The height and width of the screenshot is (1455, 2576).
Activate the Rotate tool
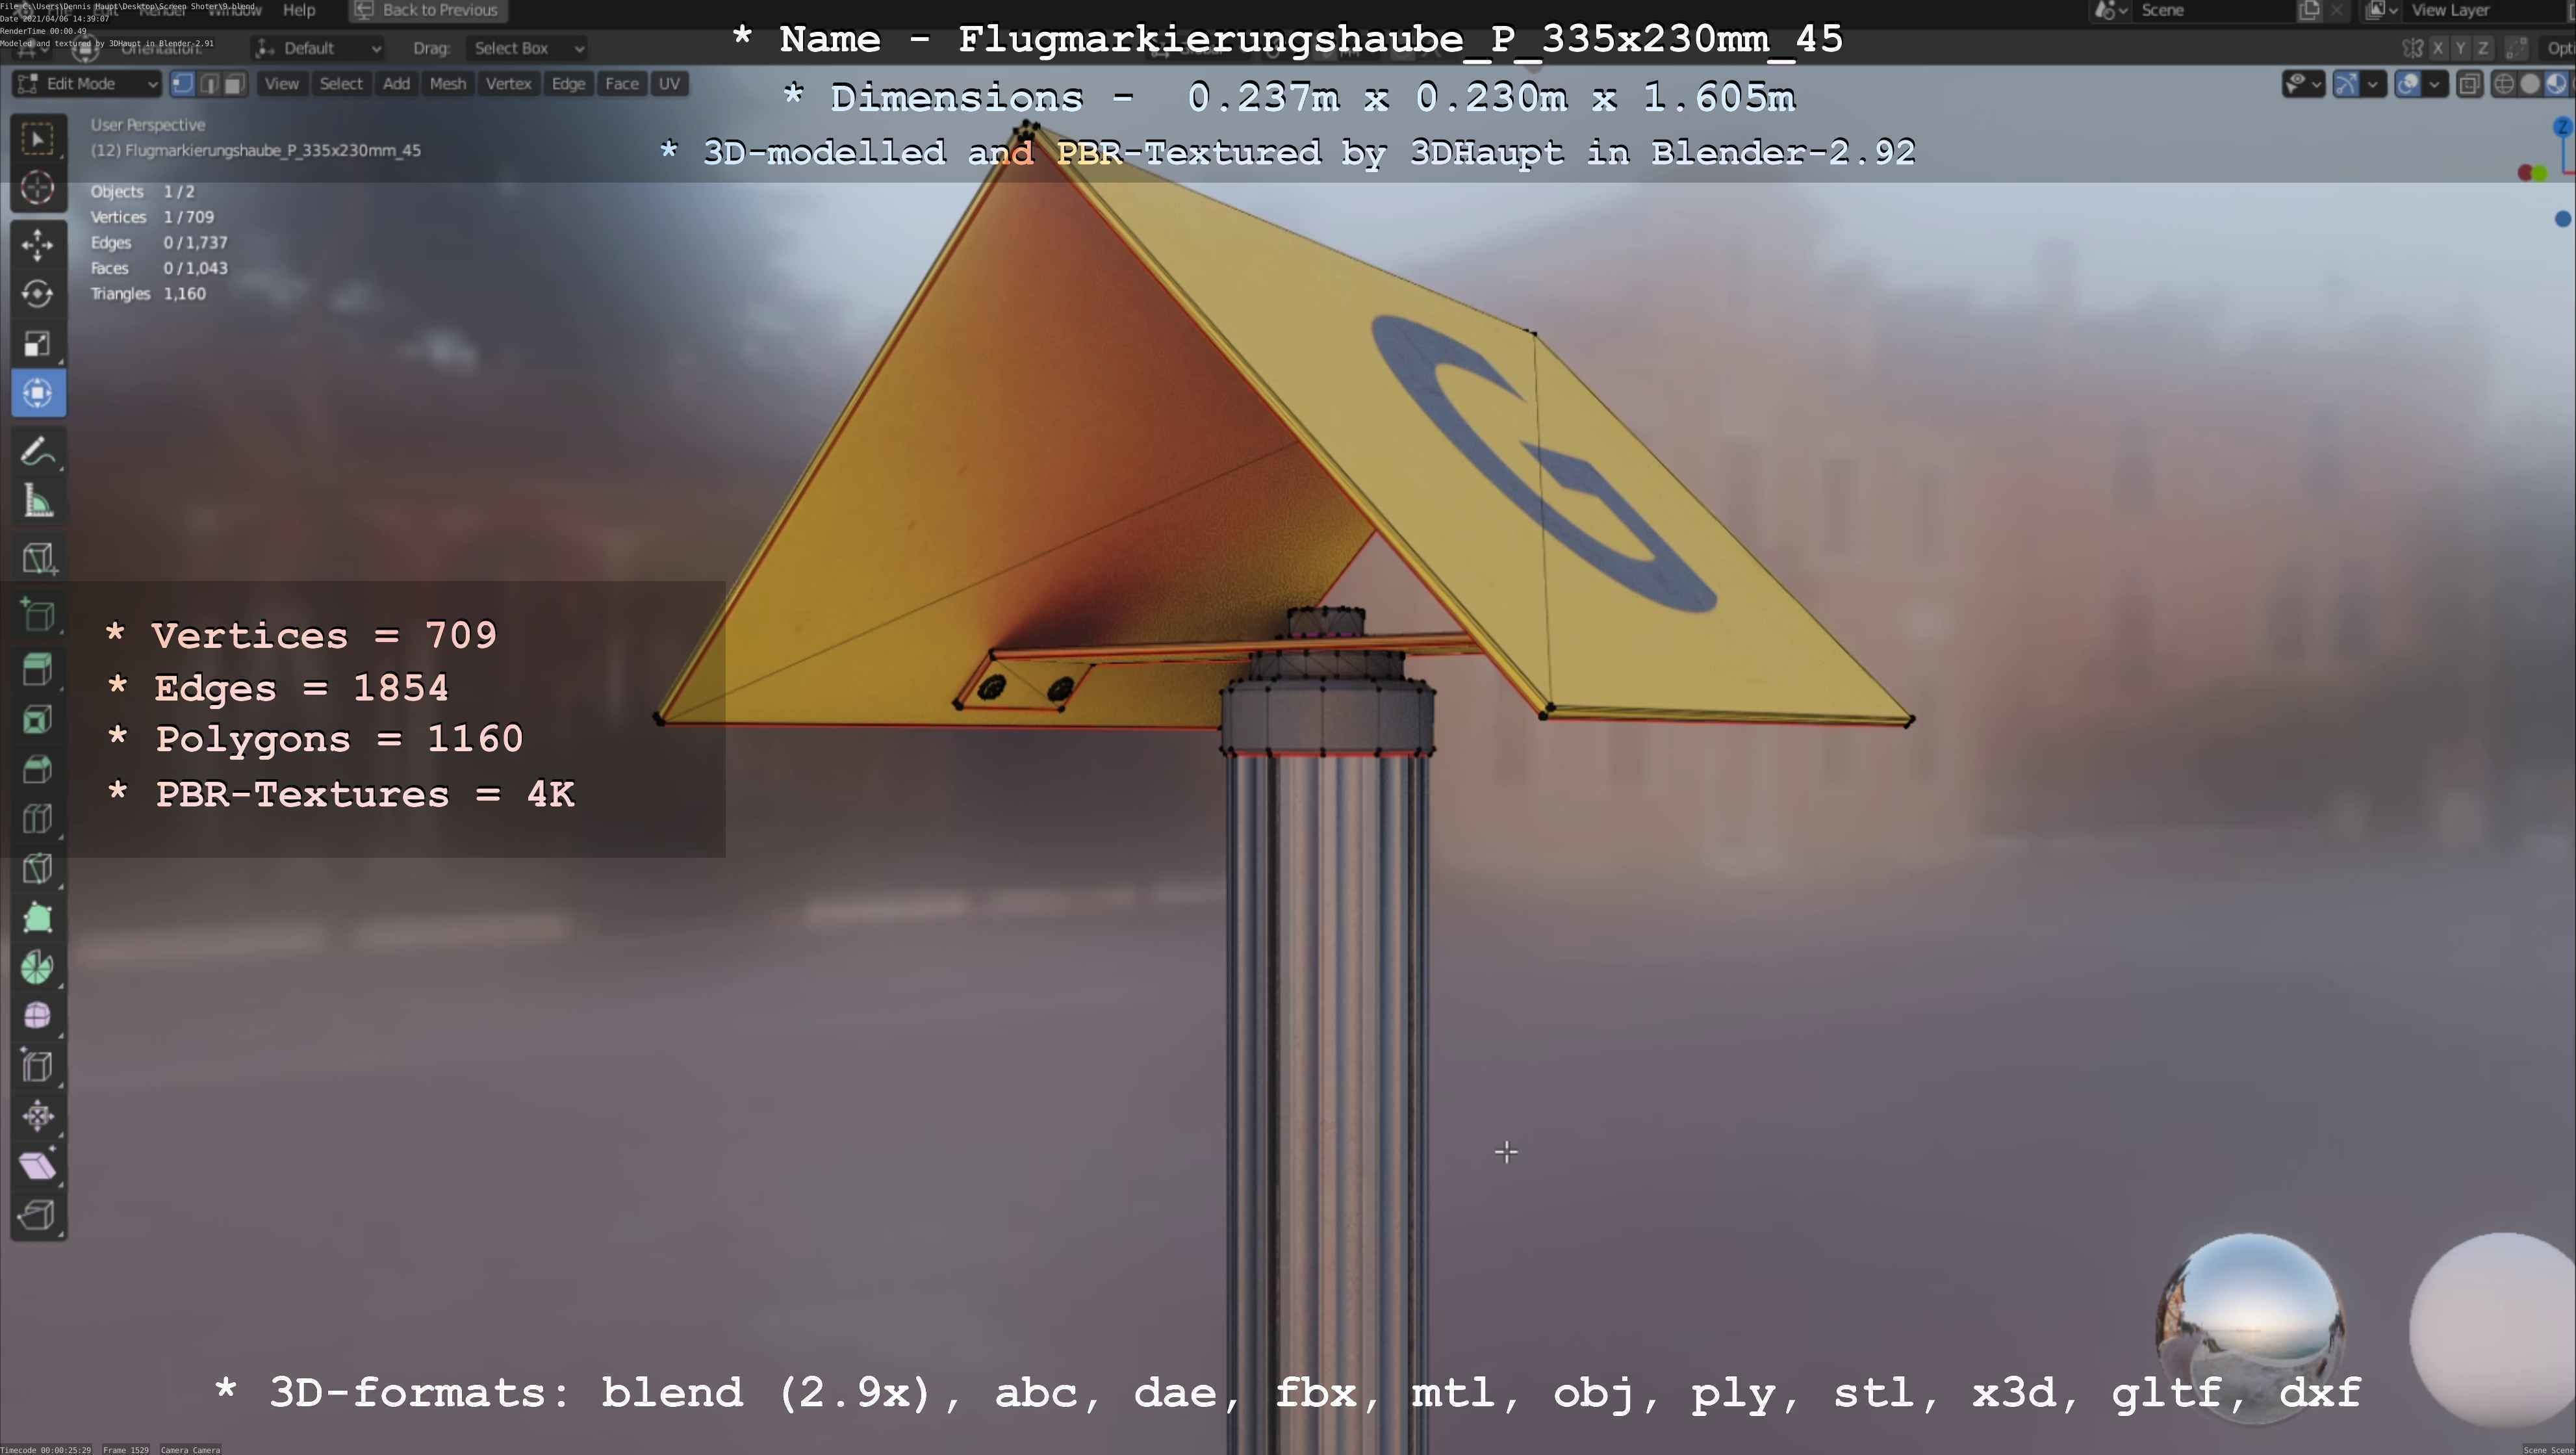(x=38, y=294)
